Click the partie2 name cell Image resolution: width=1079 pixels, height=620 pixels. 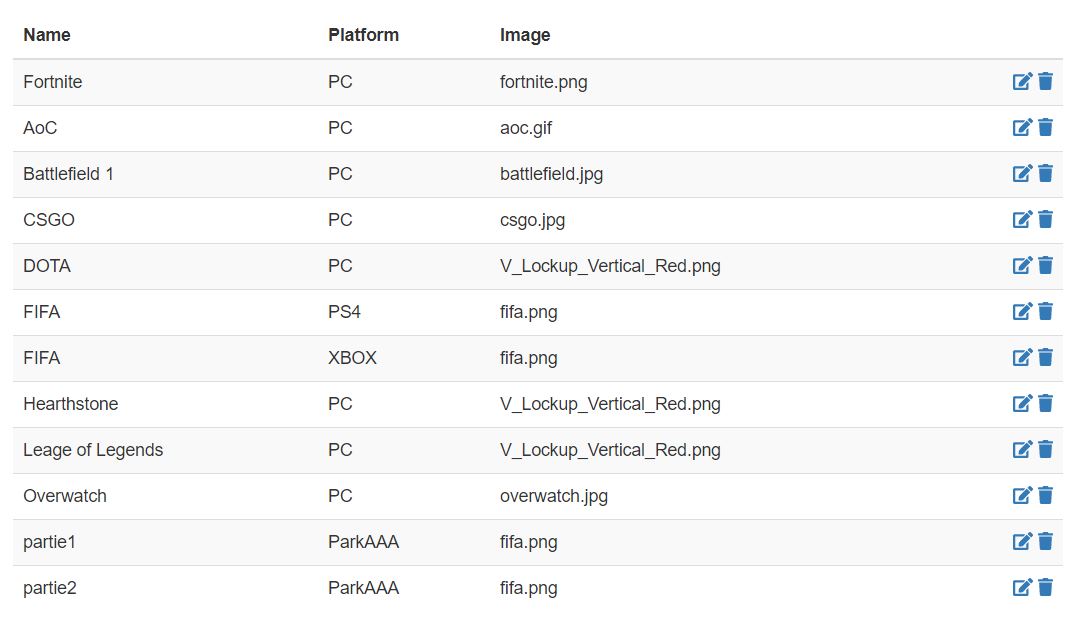(x=50, y=588)
